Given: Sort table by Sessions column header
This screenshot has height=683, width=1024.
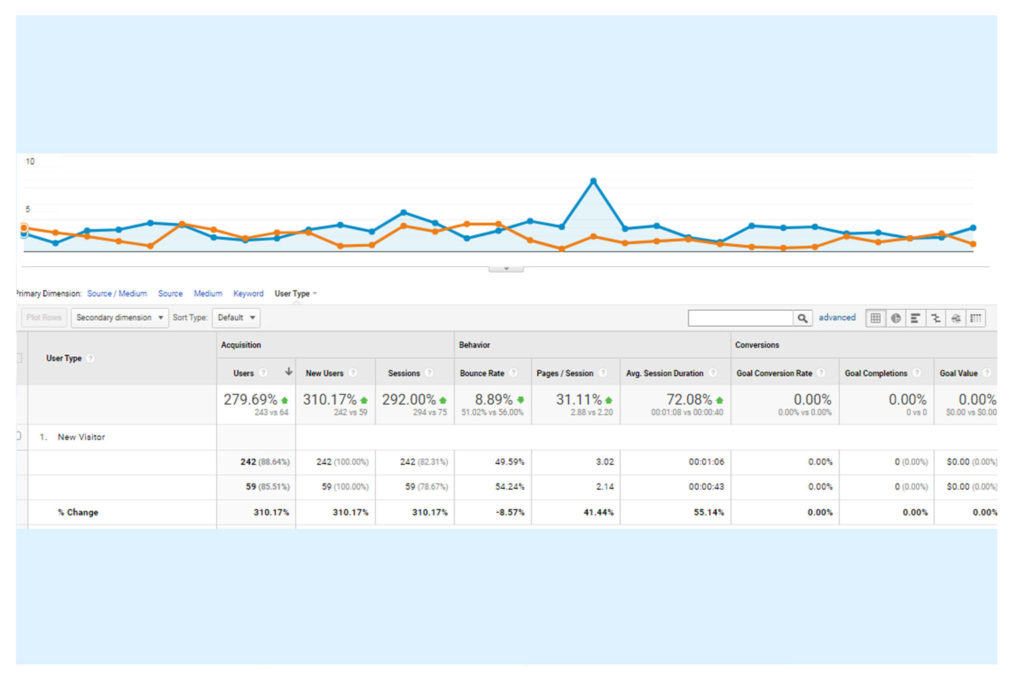Looking at the screenshot, I should click(x=404, y=373).
